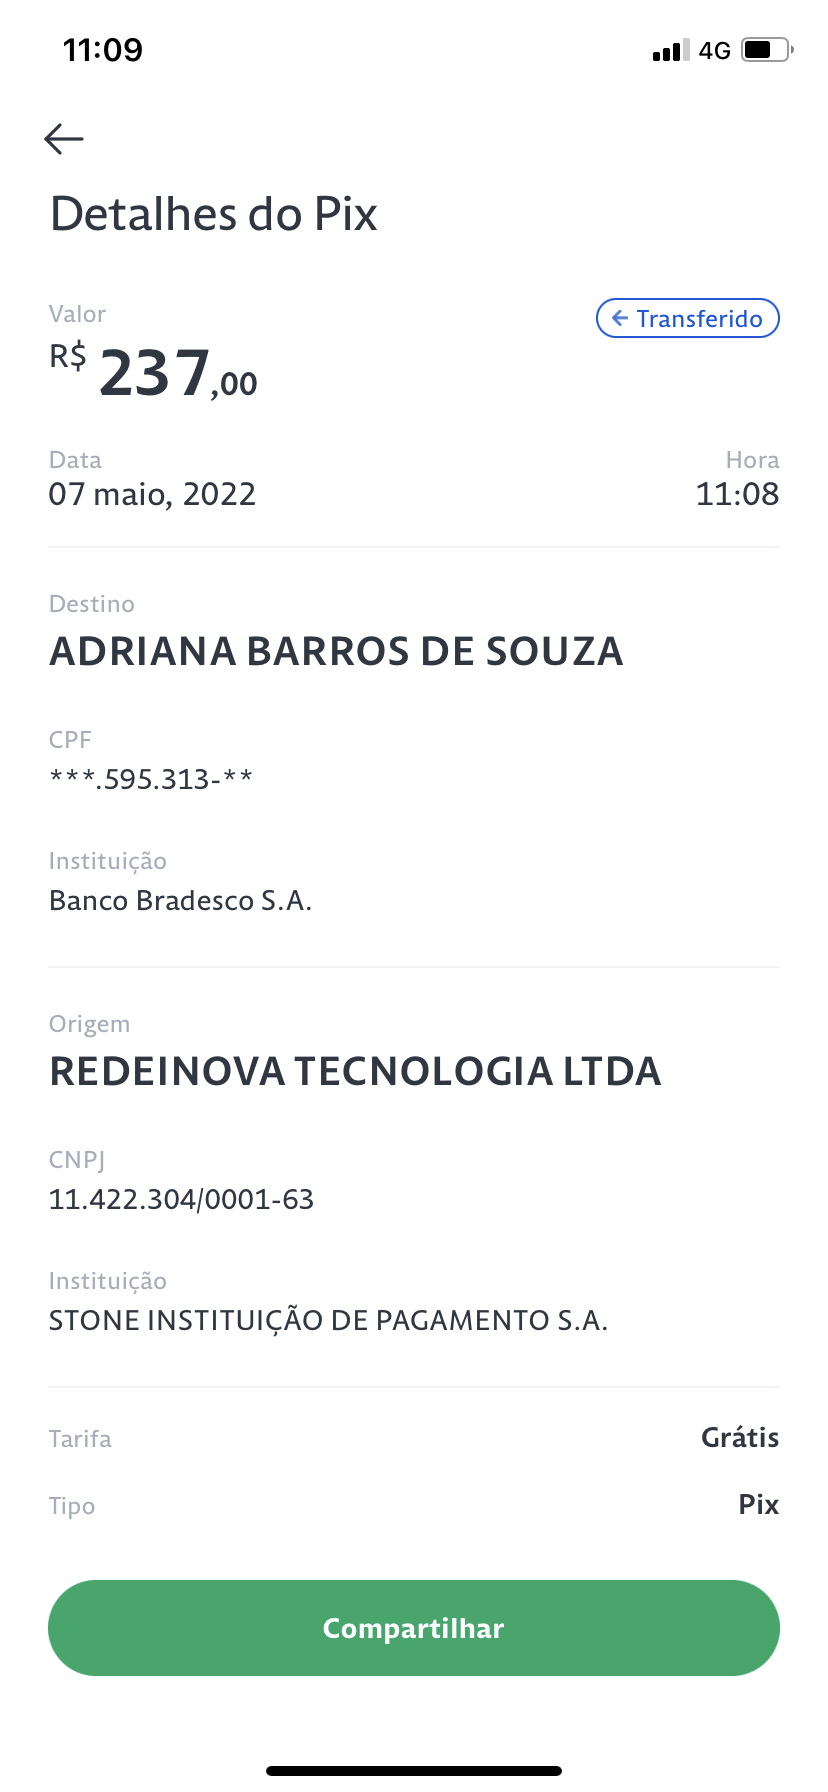Tap the home indicator bar
828x1792 pixels.
click(414, 1771)
